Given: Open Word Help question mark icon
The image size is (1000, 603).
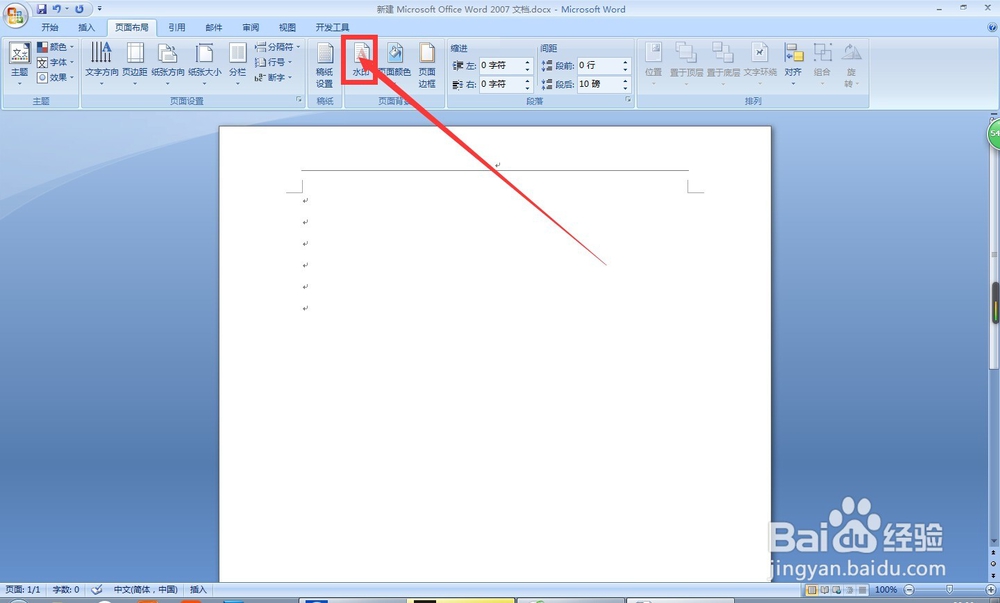Looking at the screenshot, I should tap(992, 27).
